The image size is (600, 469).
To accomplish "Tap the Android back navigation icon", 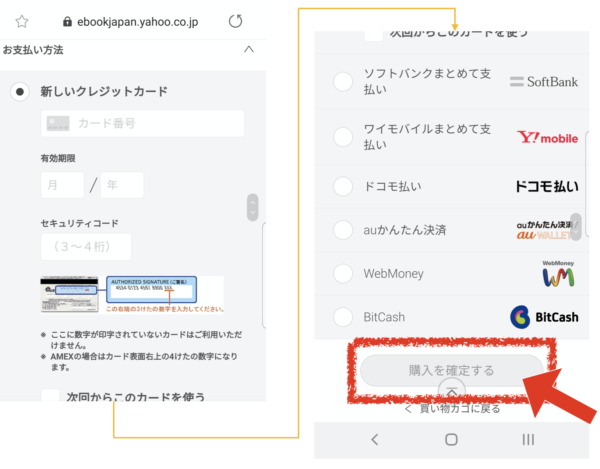I will (375, 439).
